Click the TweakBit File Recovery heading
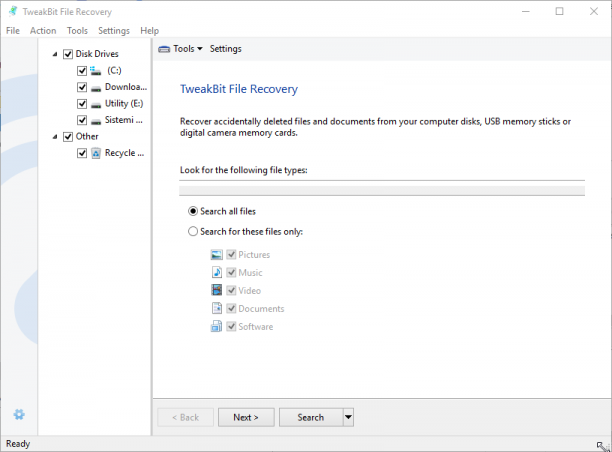Screen dimensions: 612x452 pyautogui.click(x=239, y=89)
